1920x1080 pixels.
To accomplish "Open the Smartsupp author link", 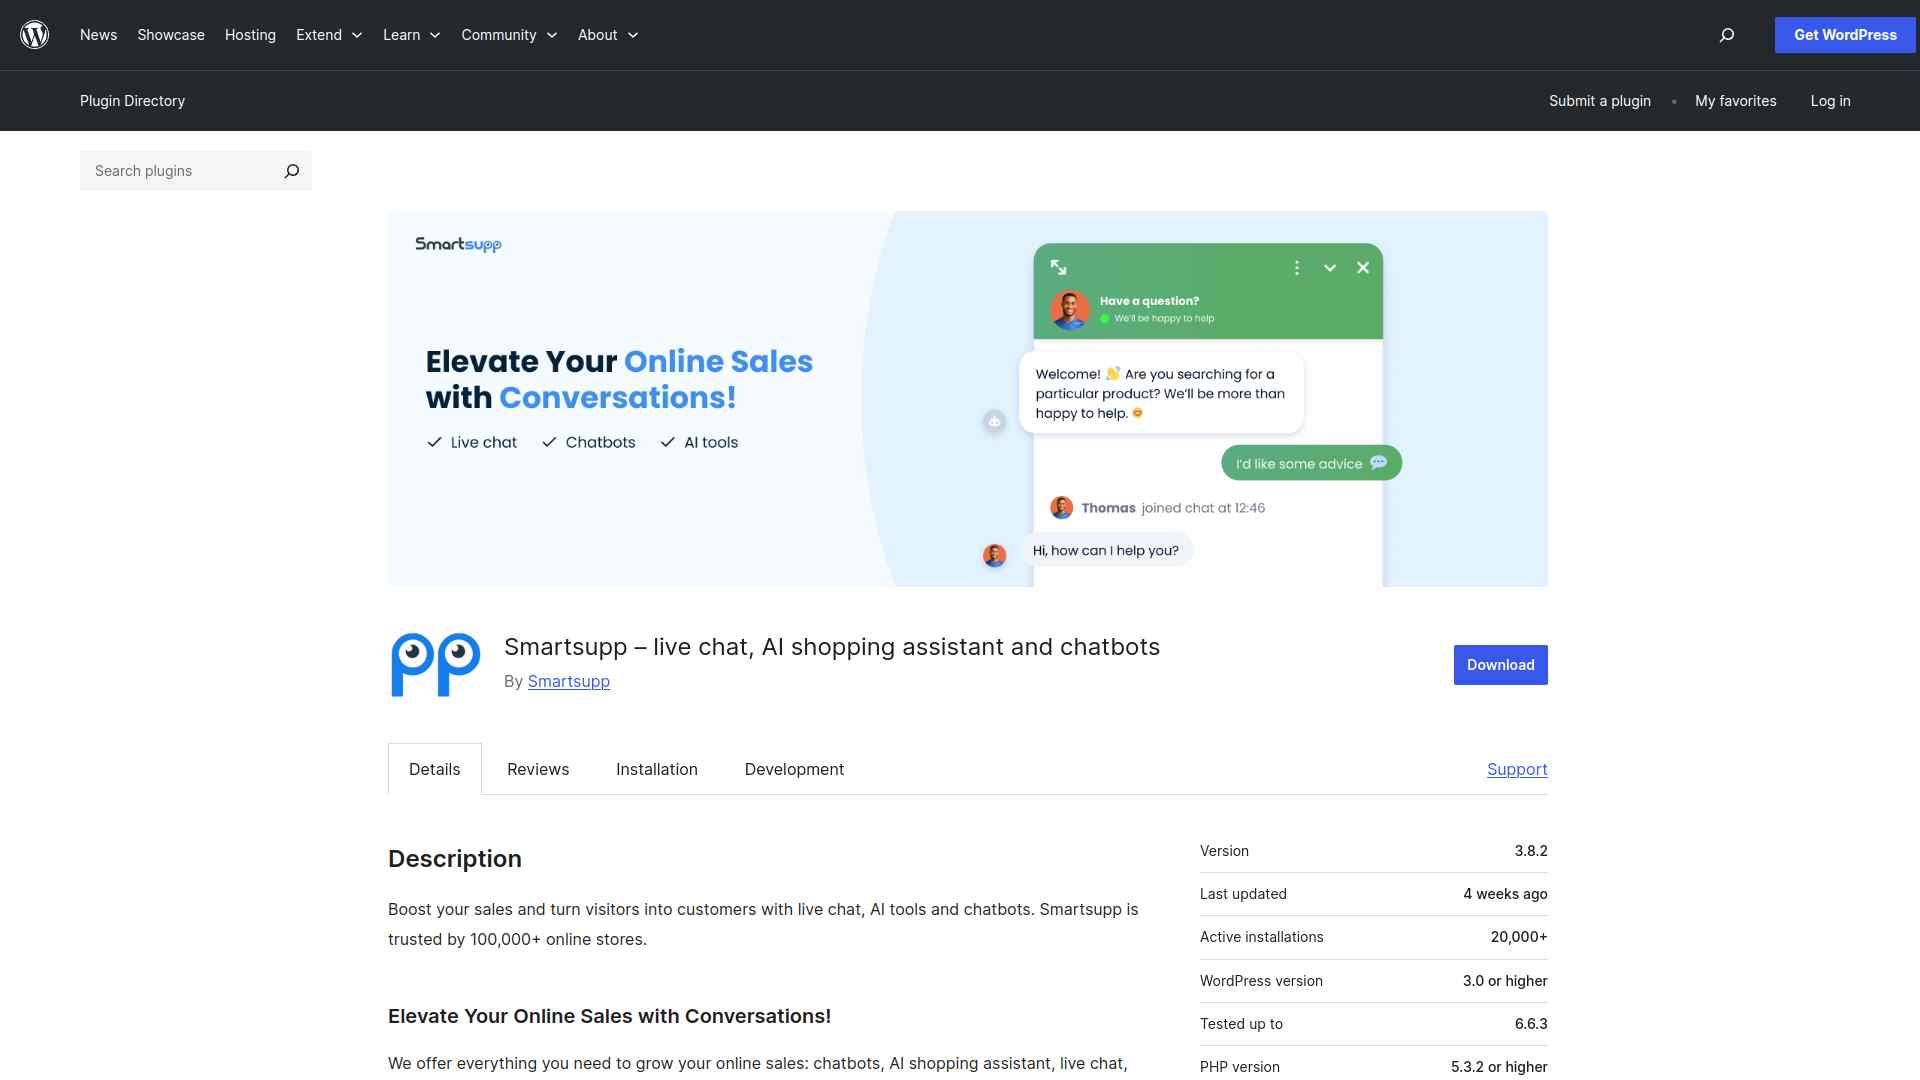I will point(569,681).
